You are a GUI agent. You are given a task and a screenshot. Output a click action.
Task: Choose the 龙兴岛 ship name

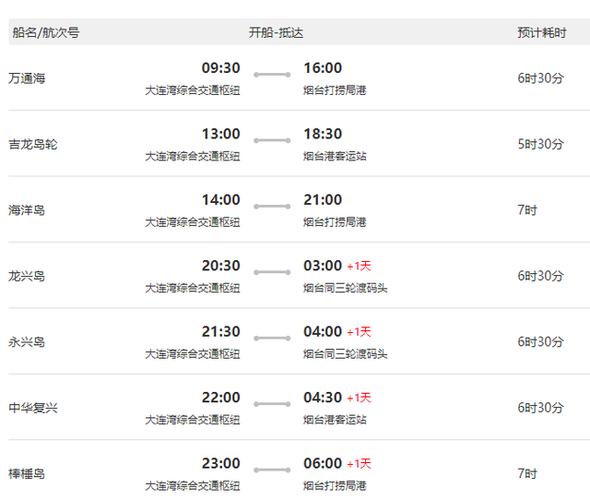(27, 276)
